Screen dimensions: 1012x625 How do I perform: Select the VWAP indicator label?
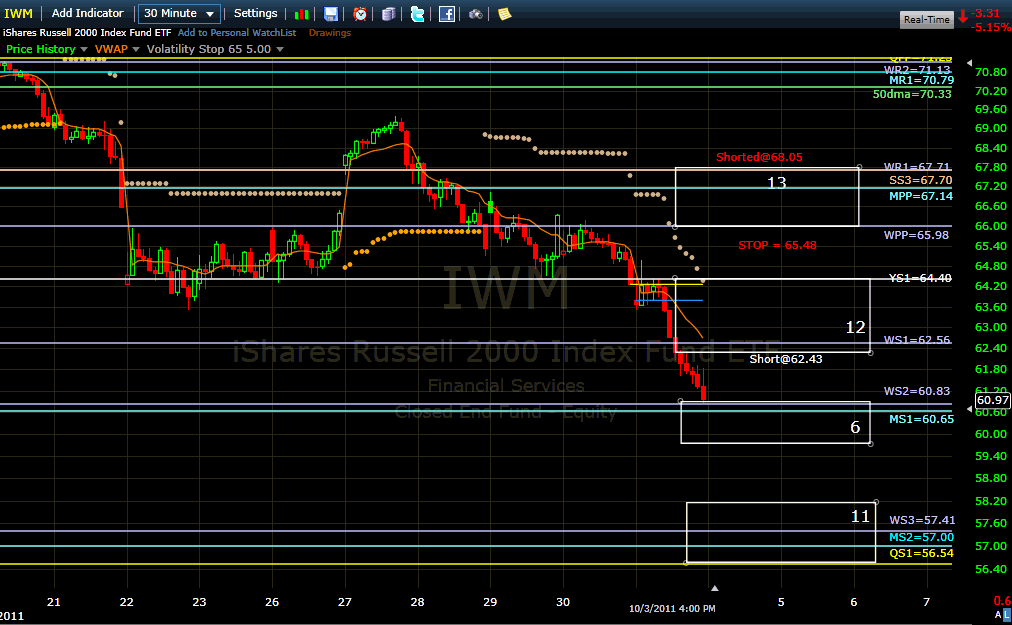coord(111,49)
